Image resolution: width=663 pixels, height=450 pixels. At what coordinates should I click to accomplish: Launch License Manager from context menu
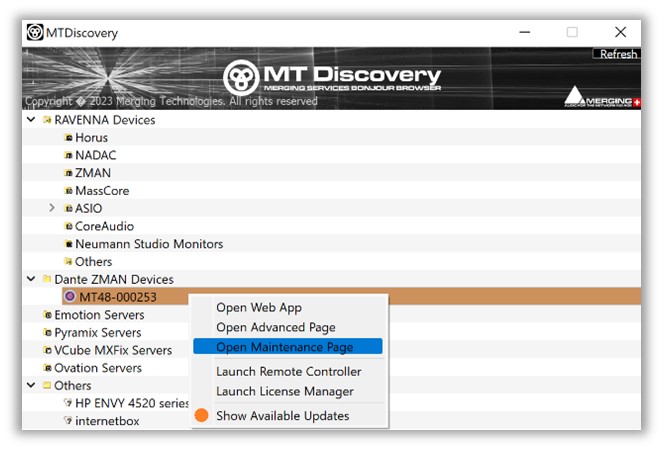pos(284,391)
